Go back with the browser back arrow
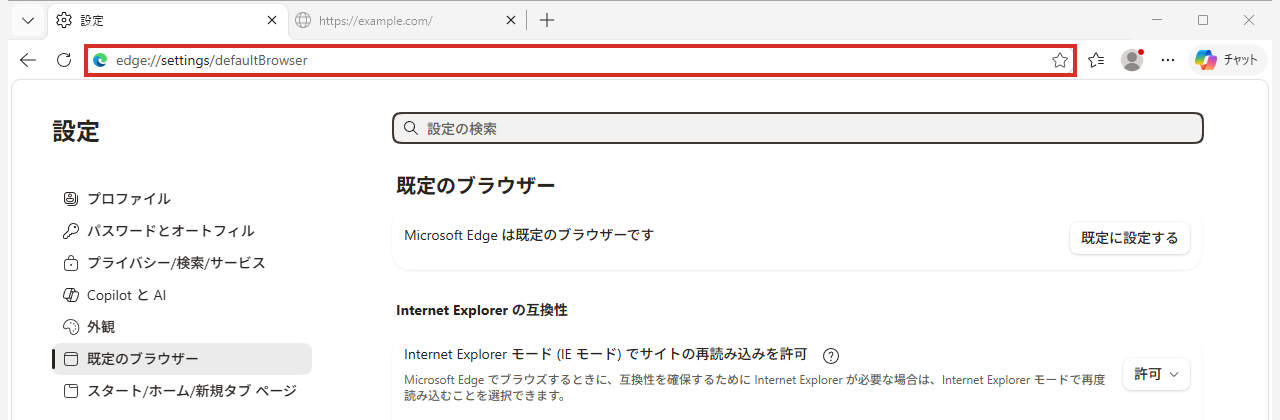 pyautogui.click(x=28, y=60)
